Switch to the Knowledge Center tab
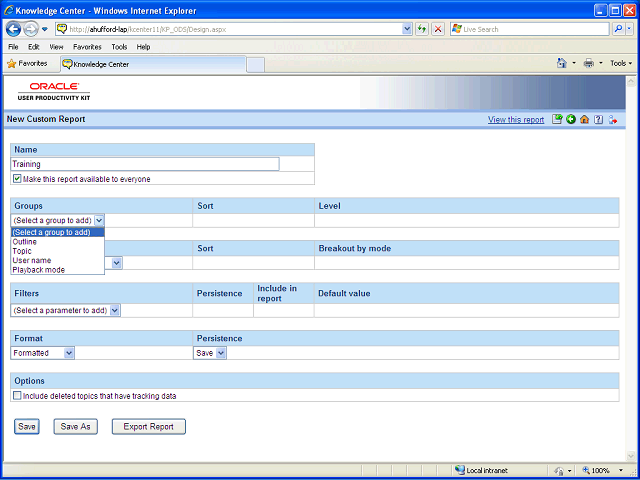This screenshot has height=480, width=640. click(153, 64)
